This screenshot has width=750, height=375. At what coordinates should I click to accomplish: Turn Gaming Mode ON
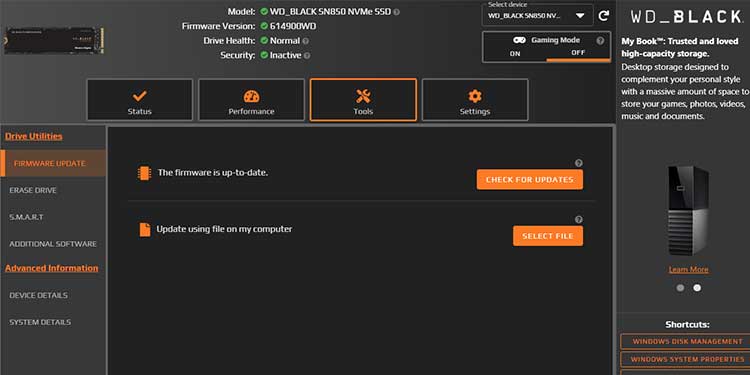(x=515, y=54)
